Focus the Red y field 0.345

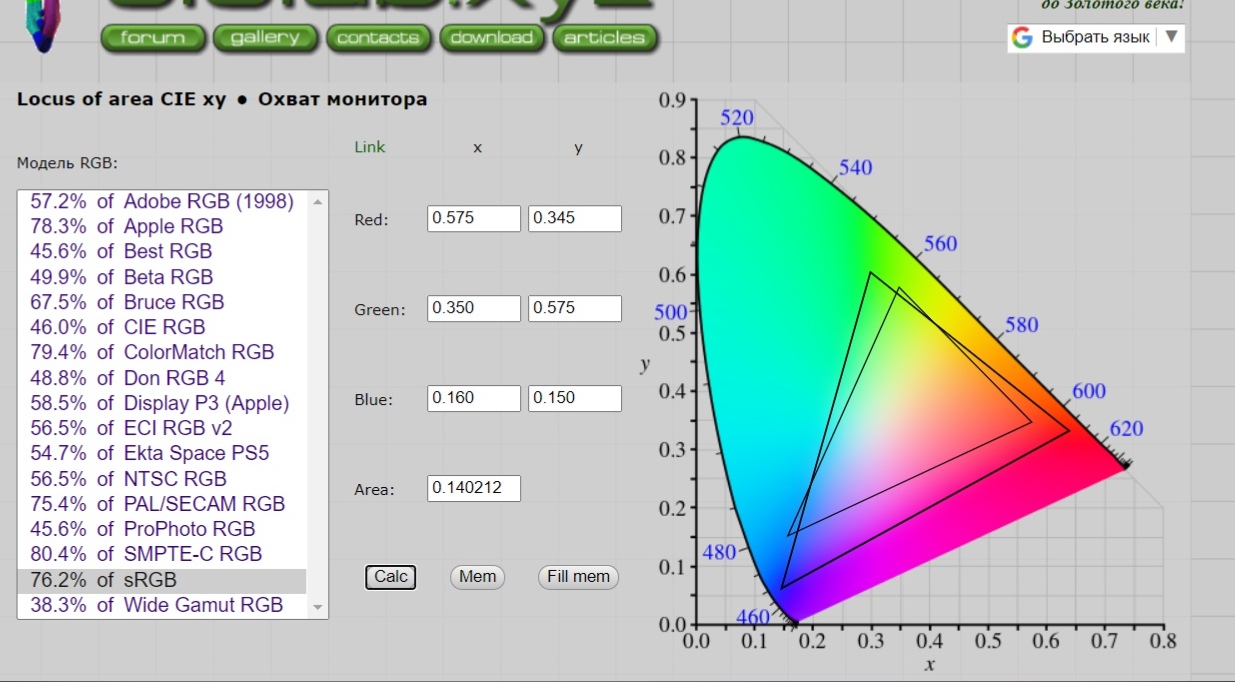coord(575,219)
